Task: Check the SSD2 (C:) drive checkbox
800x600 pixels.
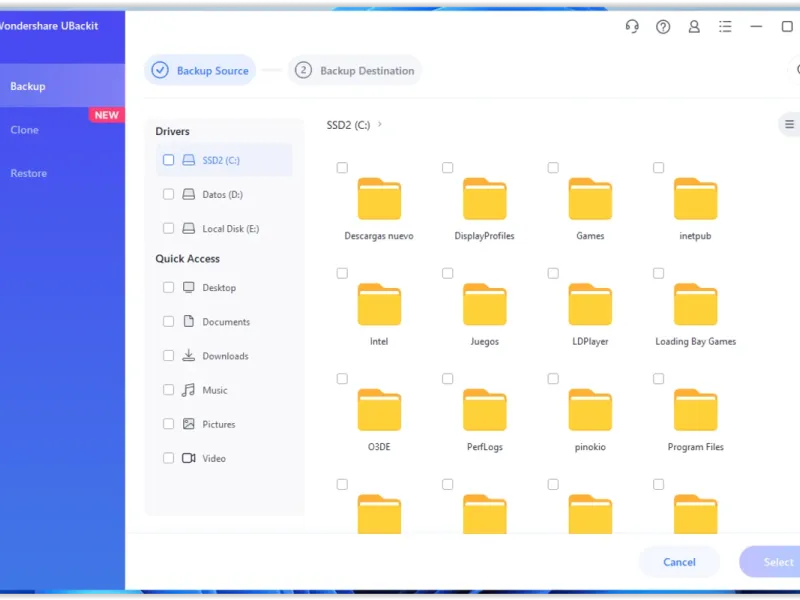Action: click(x=168, y=160)
